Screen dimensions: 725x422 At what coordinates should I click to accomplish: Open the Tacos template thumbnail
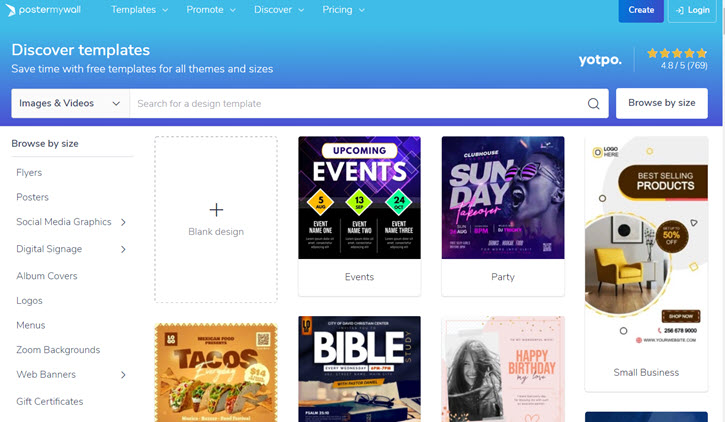tap(216, 373)
